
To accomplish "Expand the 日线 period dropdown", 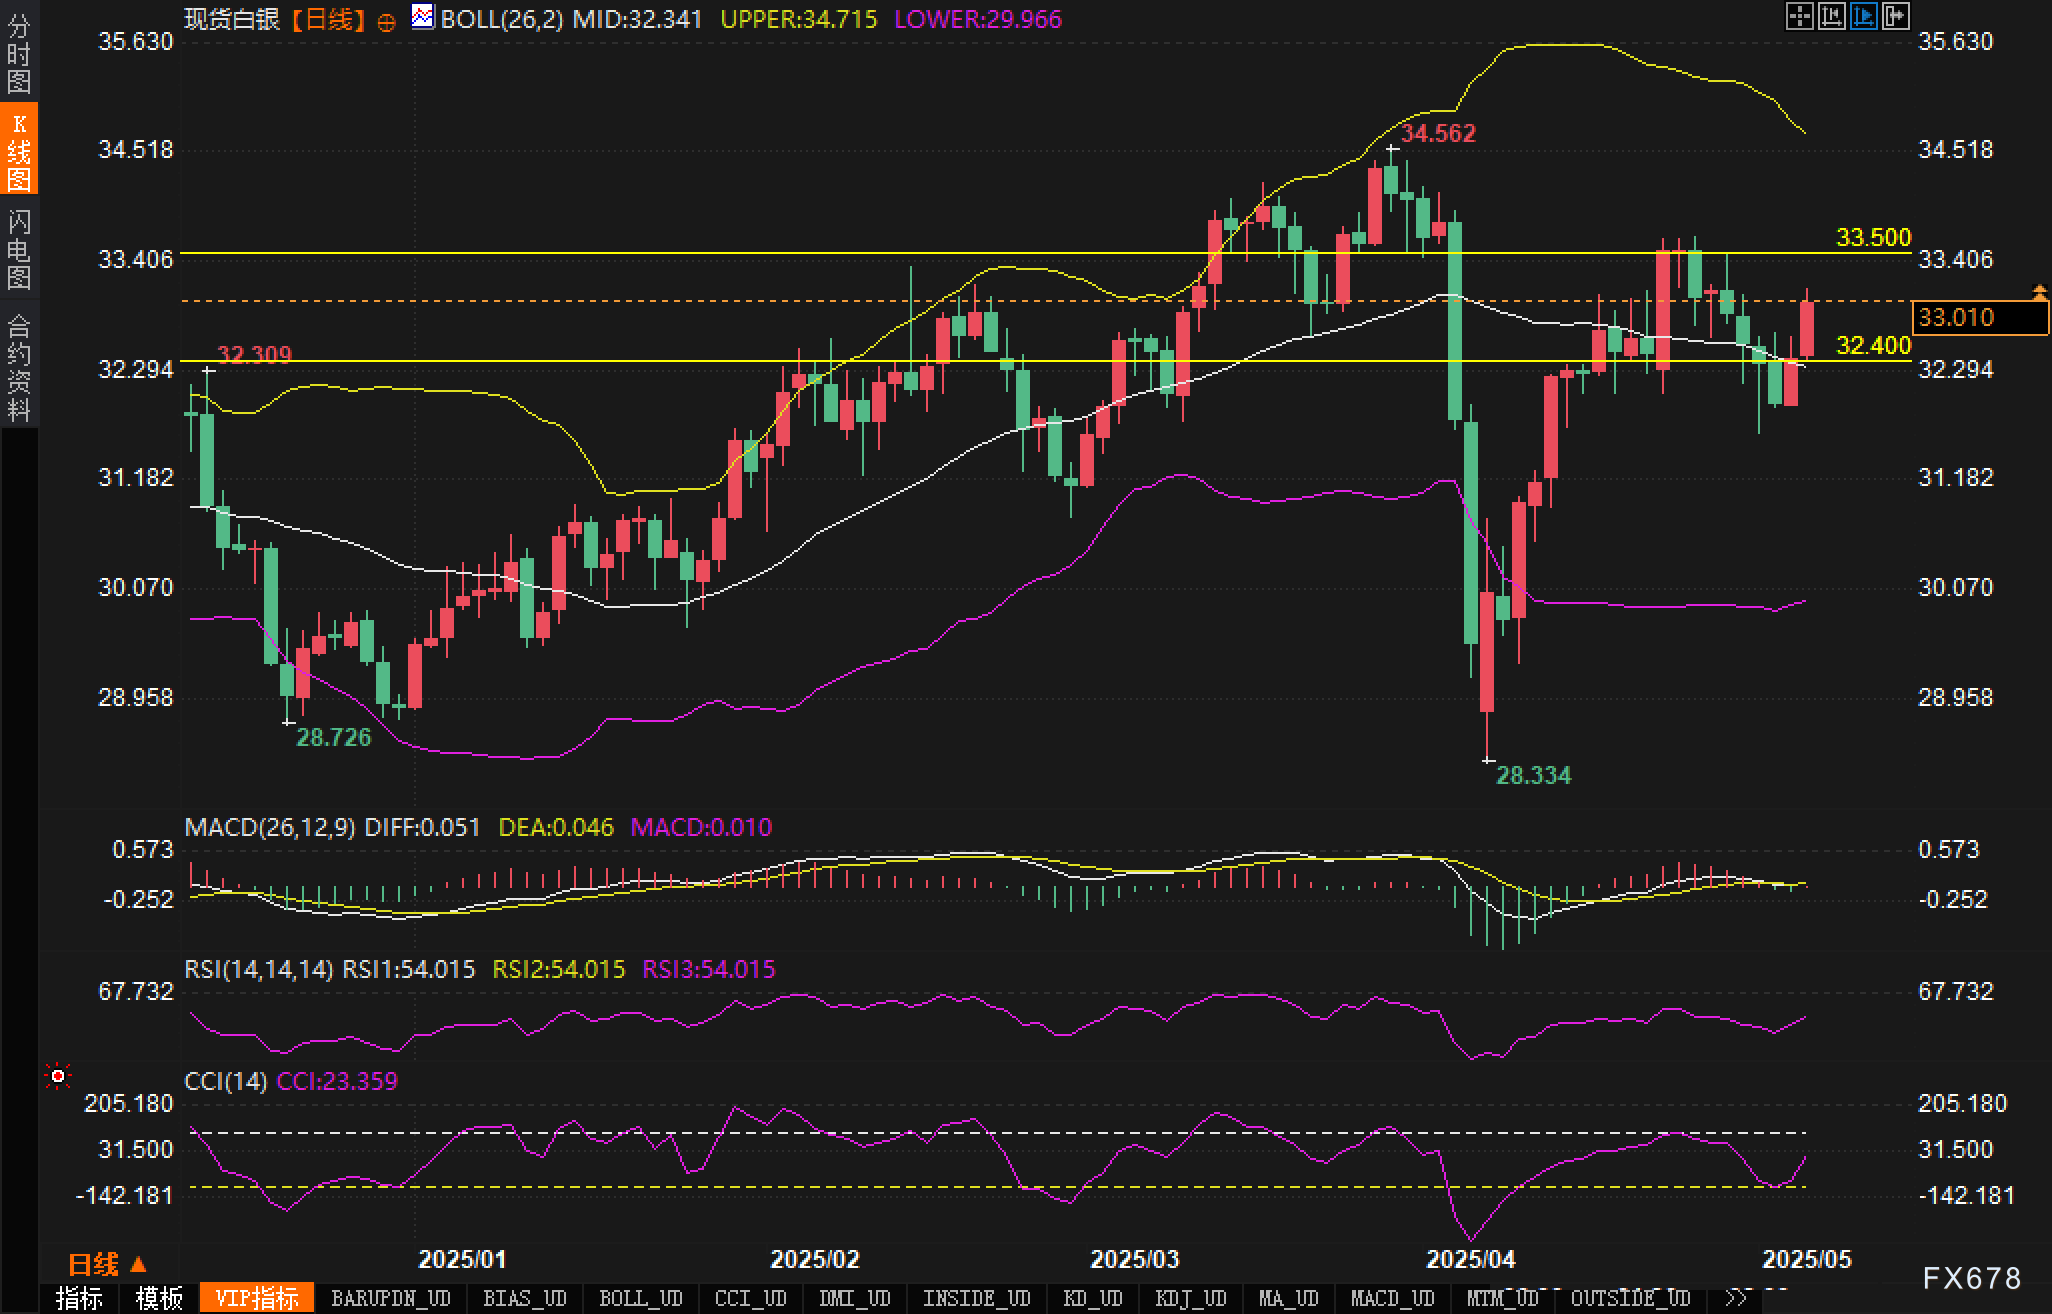I will click(107, 1265).
